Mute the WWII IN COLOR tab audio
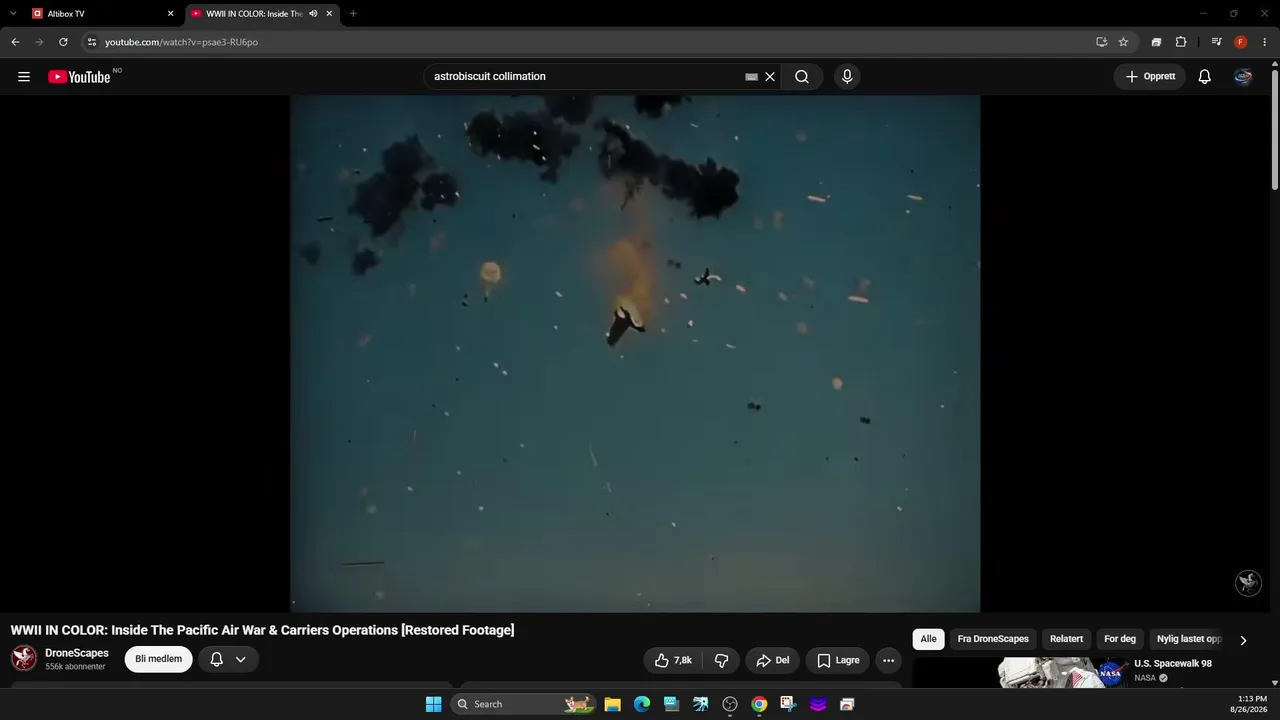The height and width of the screenshot is (720, 1280). point(313,14)
